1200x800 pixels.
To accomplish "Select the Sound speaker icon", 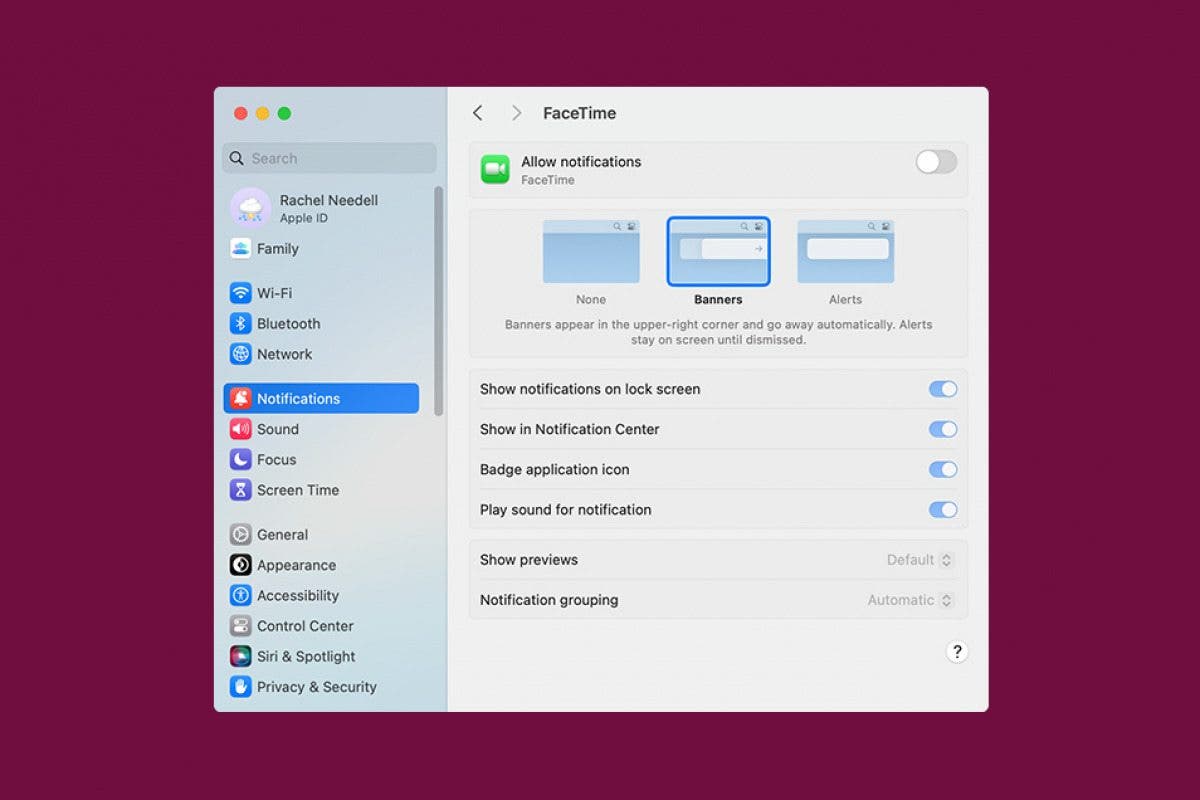I will pyautogui.click(x=240, y=429).
